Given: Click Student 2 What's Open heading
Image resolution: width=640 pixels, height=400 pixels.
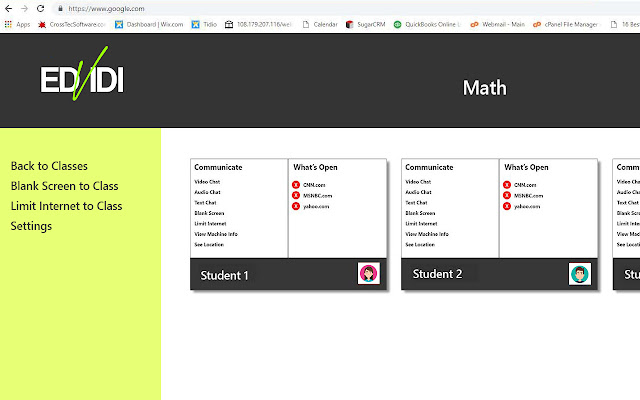Looking at the screenshot, I should 526,167.
